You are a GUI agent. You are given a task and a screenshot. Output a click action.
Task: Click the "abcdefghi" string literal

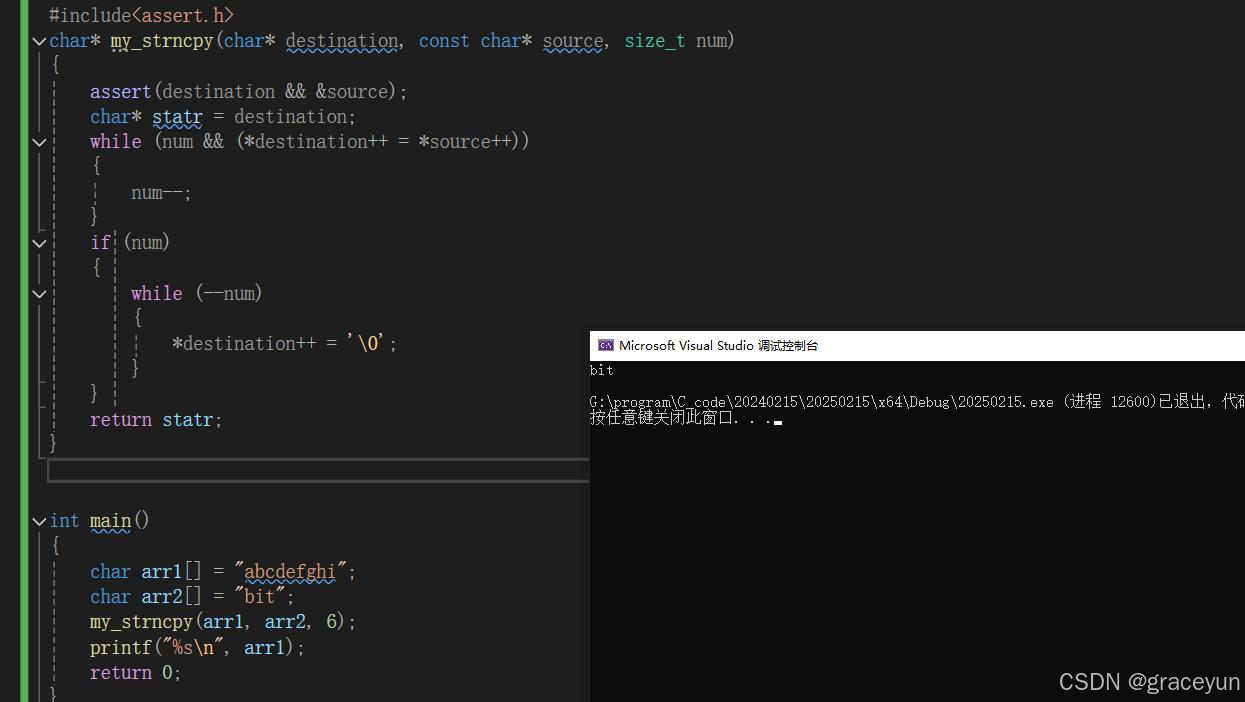[x=290, y=572]
